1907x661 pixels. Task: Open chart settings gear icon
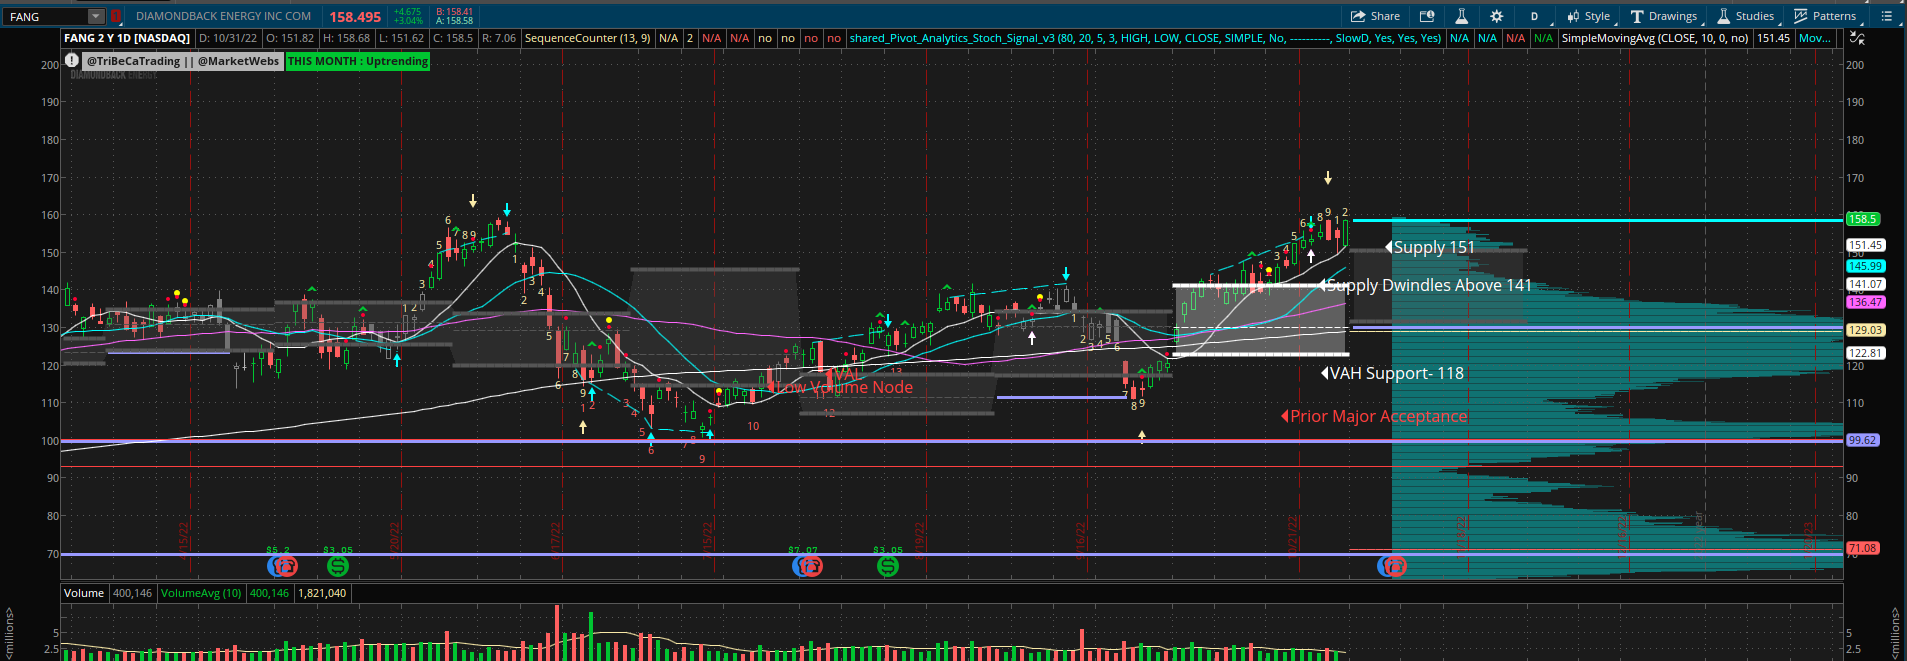tap(1496, 16)
